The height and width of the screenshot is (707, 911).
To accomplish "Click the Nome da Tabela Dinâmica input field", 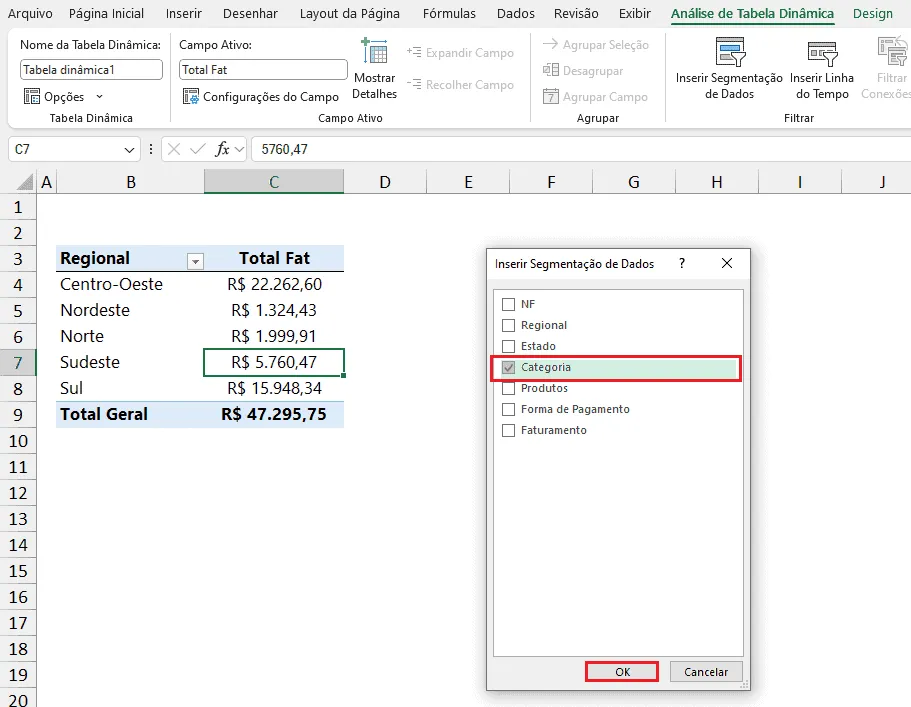I will (91, 70).
